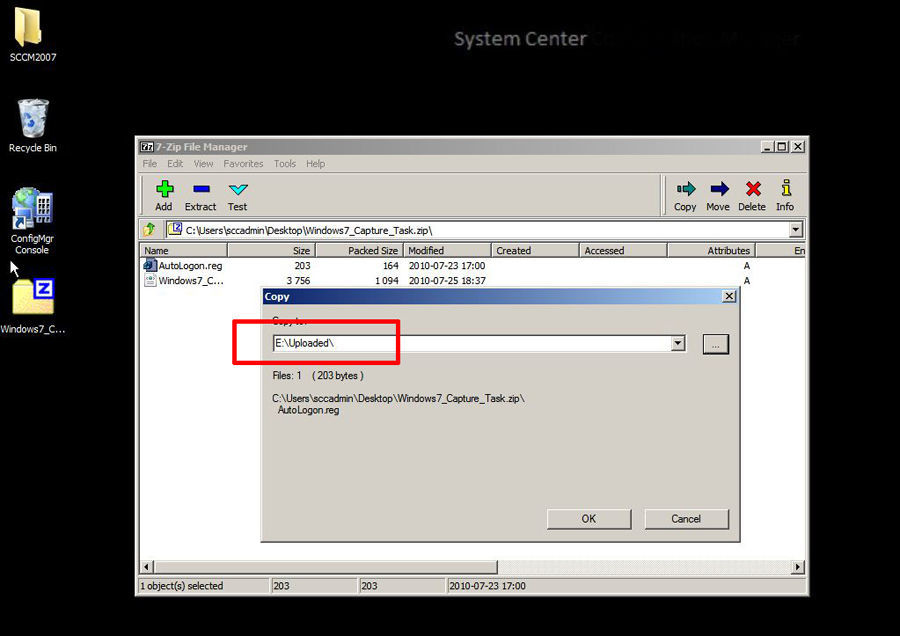This screenshot has height=636, width=900.
Task: Click the Add toolbar icon
Action: coord(164,189)
